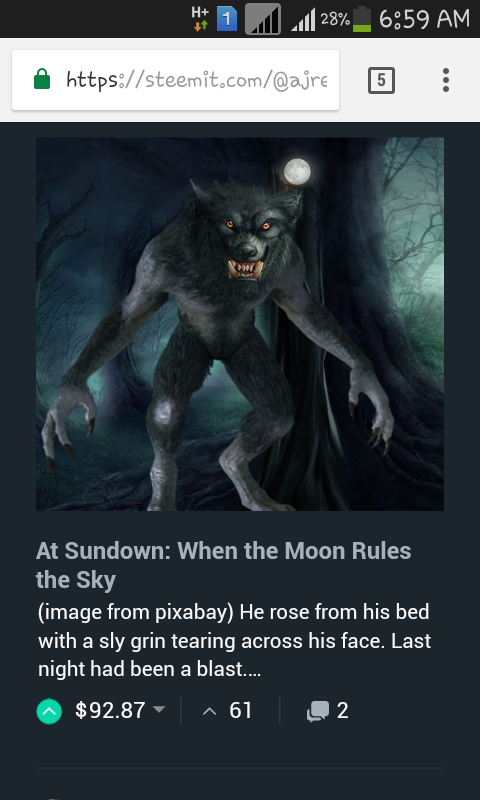Tap the green upvote circle button
The height and width of the screenshot is (800, 480).
[49, 711]
